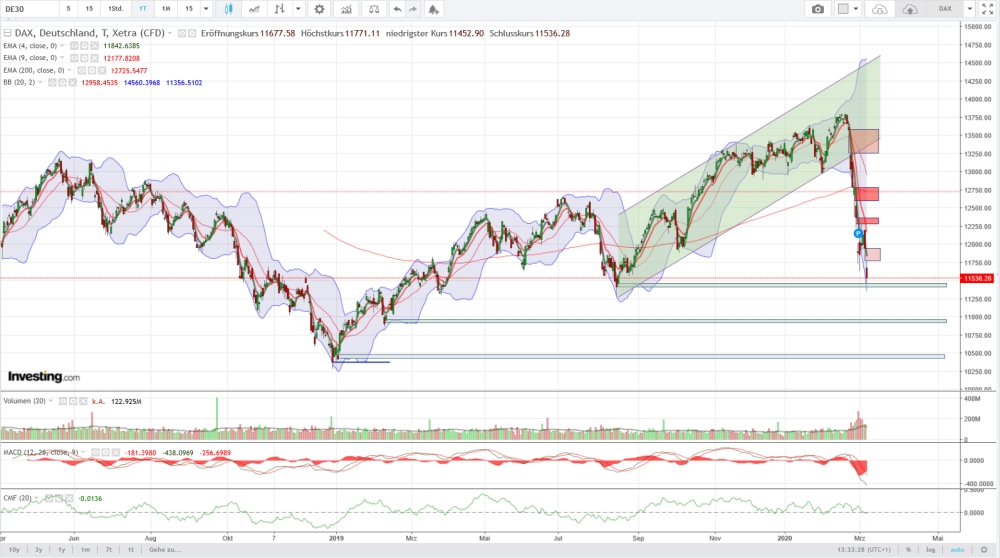Open the DAX, Deutschland title dropdown arrow
This screenshot has width=1000, height=558.
coord(170,33)
